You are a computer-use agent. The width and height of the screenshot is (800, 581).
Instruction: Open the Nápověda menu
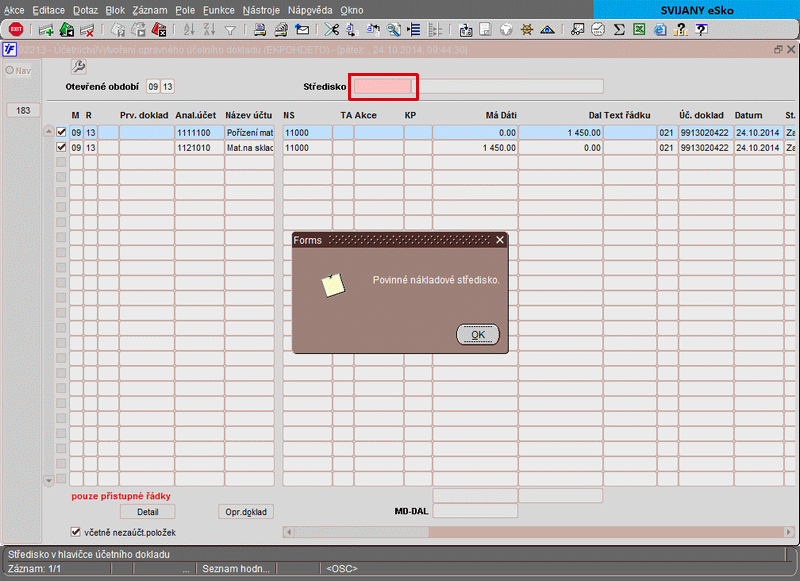point(310,10)
